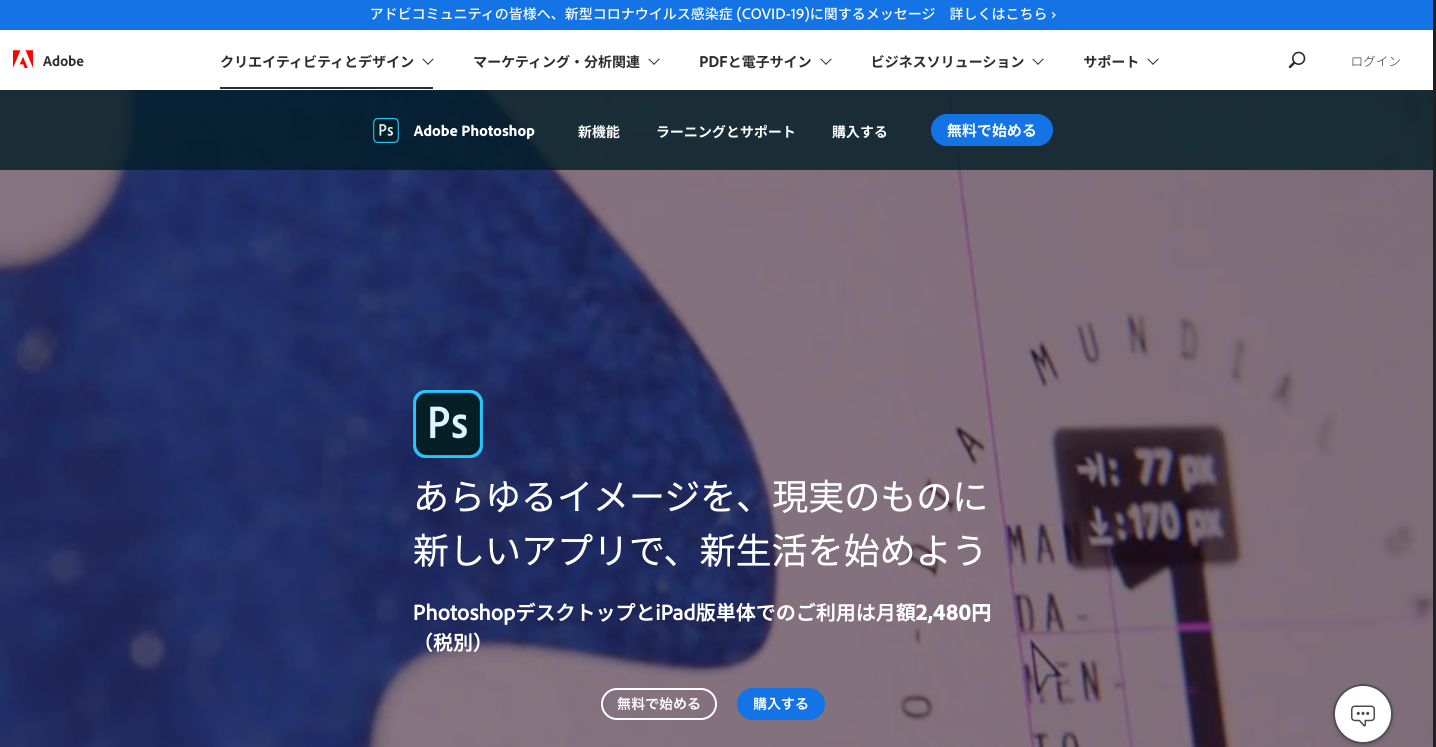1436x747 pixels.
Task: Click blue 購入する button in the hero
Action: pos(781,703)
